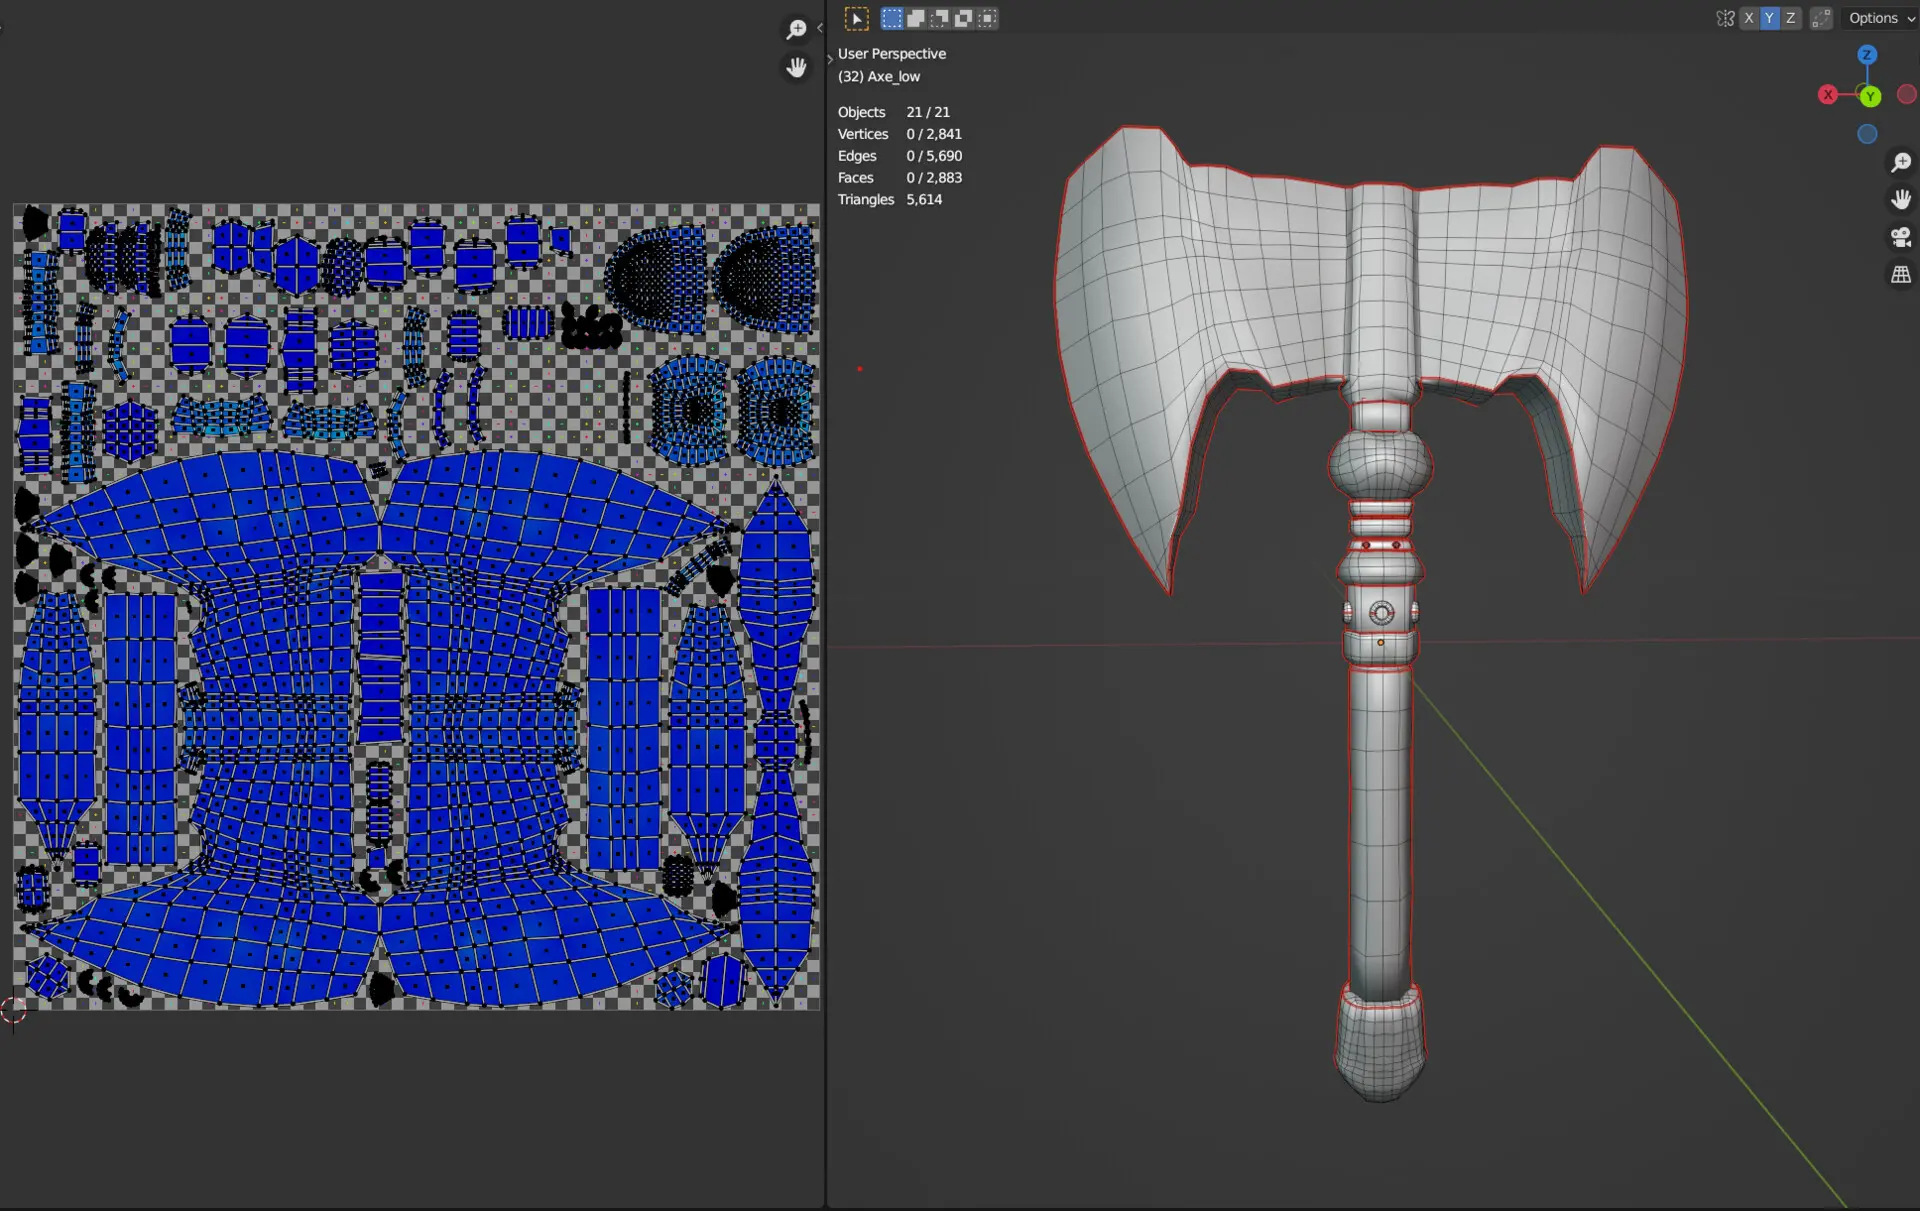1920x1211 pixels.
Task: Toggle camera view with camera icon
Action: point(1900,237)
